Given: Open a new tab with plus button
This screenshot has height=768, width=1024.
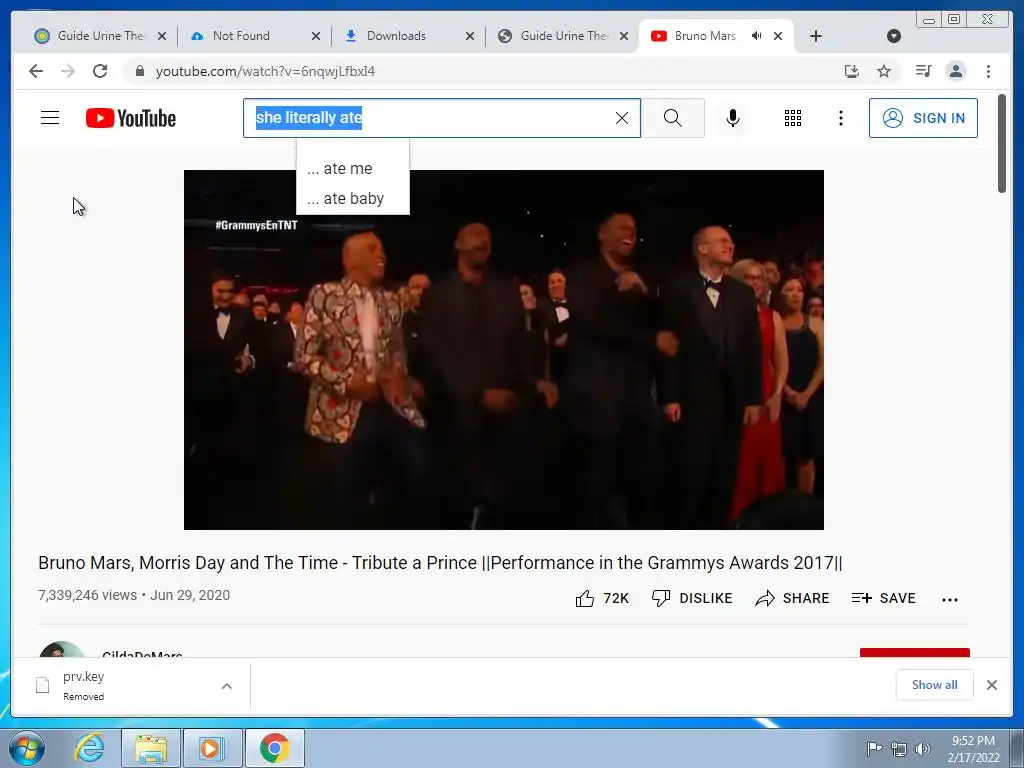Looking at the screenshot, I should tap(816, 36).
